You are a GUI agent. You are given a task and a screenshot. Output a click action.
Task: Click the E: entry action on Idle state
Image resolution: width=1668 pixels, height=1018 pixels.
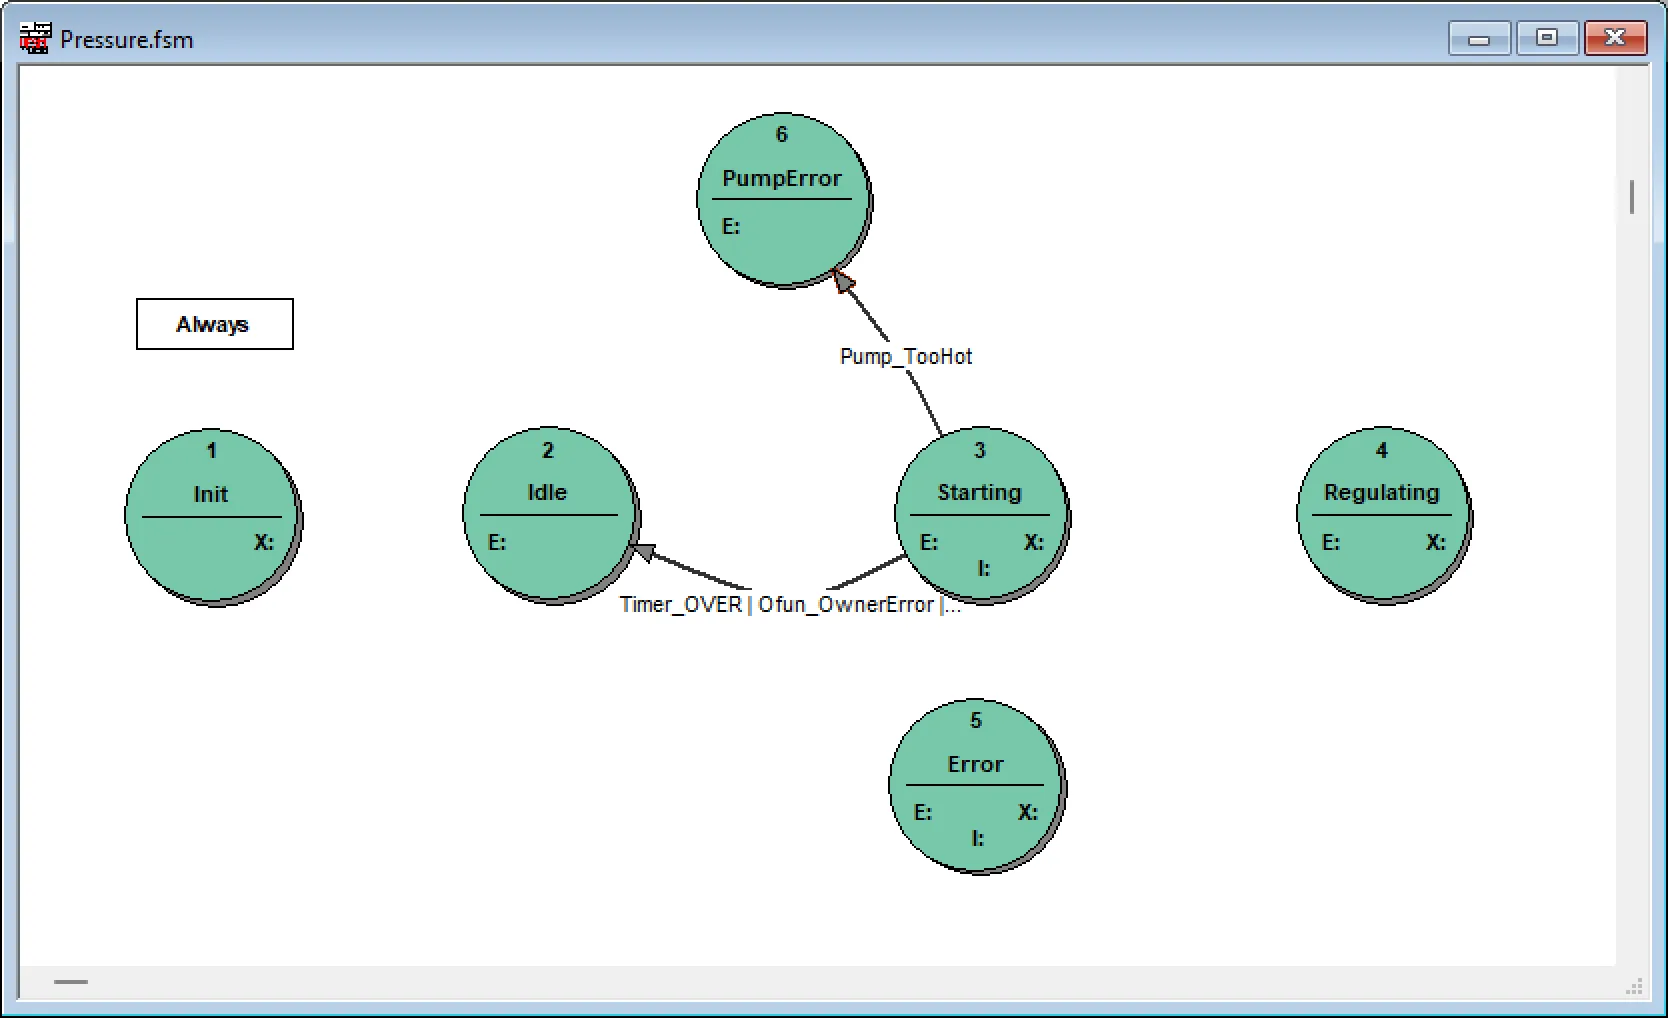[498, 542]
